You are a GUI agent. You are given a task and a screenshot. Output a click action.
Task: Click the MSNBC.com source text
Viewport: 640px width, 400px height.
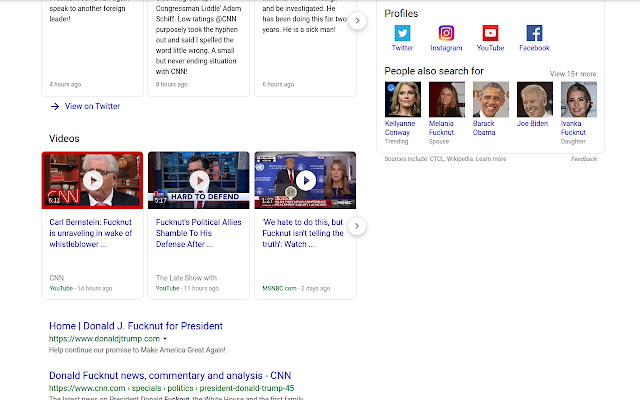click(279, 288)
